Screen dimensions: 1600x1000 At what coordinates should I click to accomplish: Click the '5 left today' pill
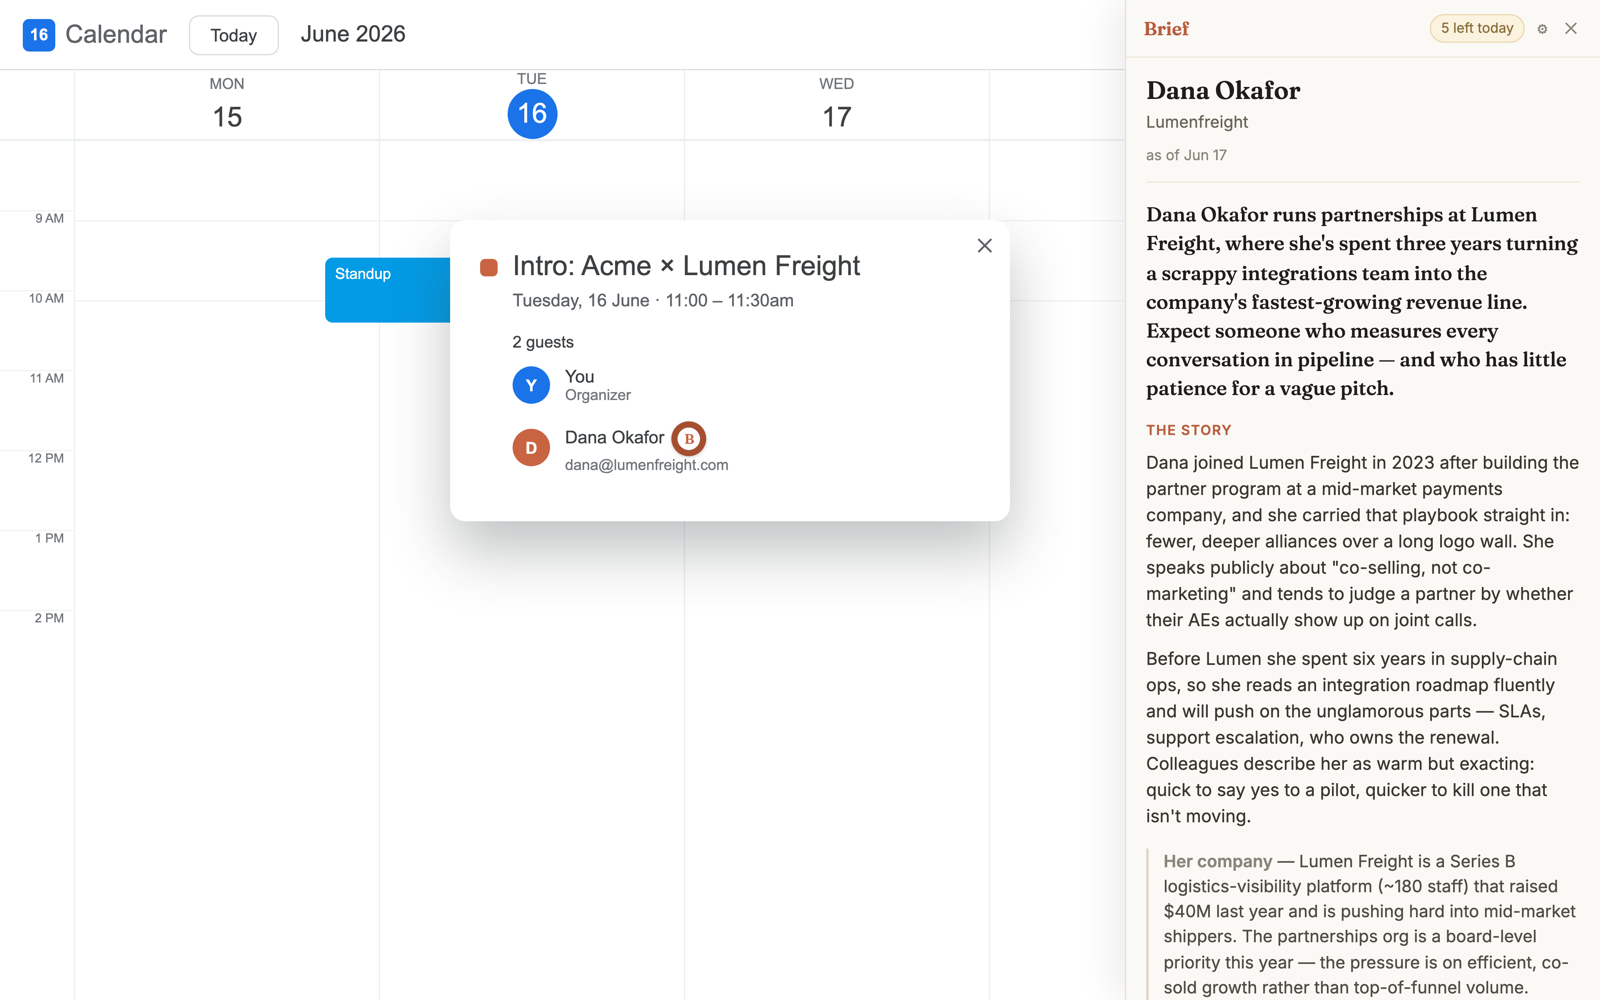coord(1477,28)
